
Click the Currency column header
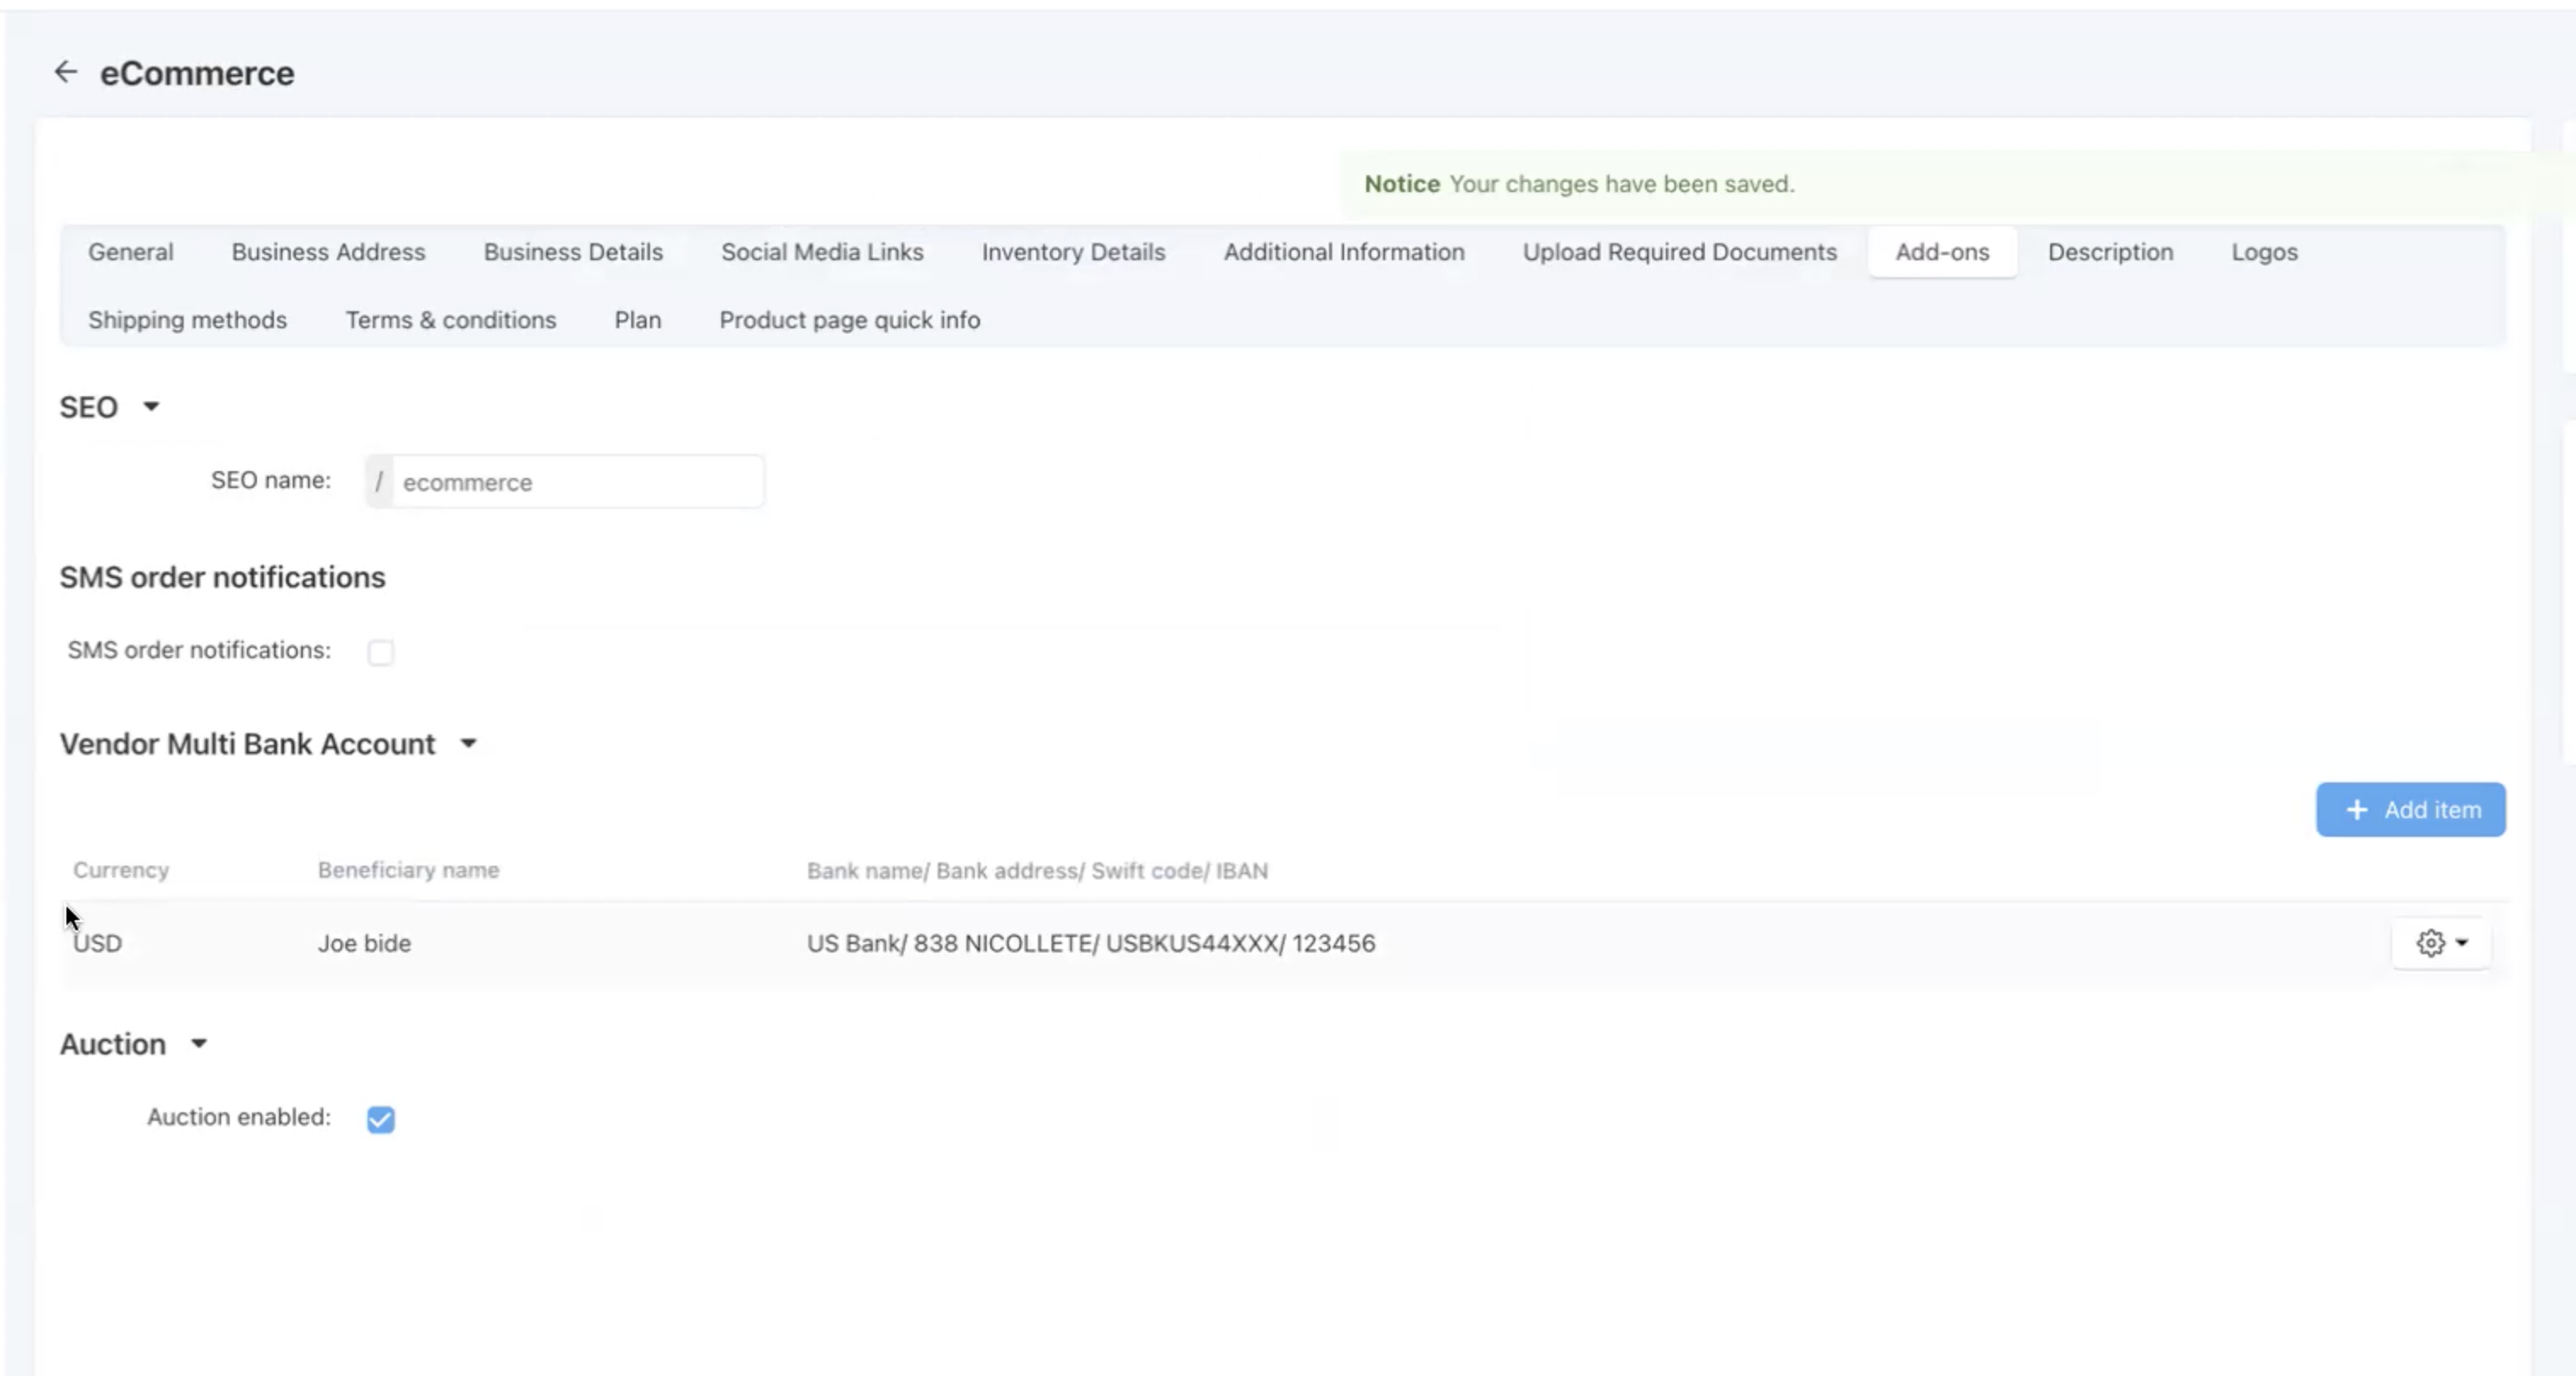121,870
